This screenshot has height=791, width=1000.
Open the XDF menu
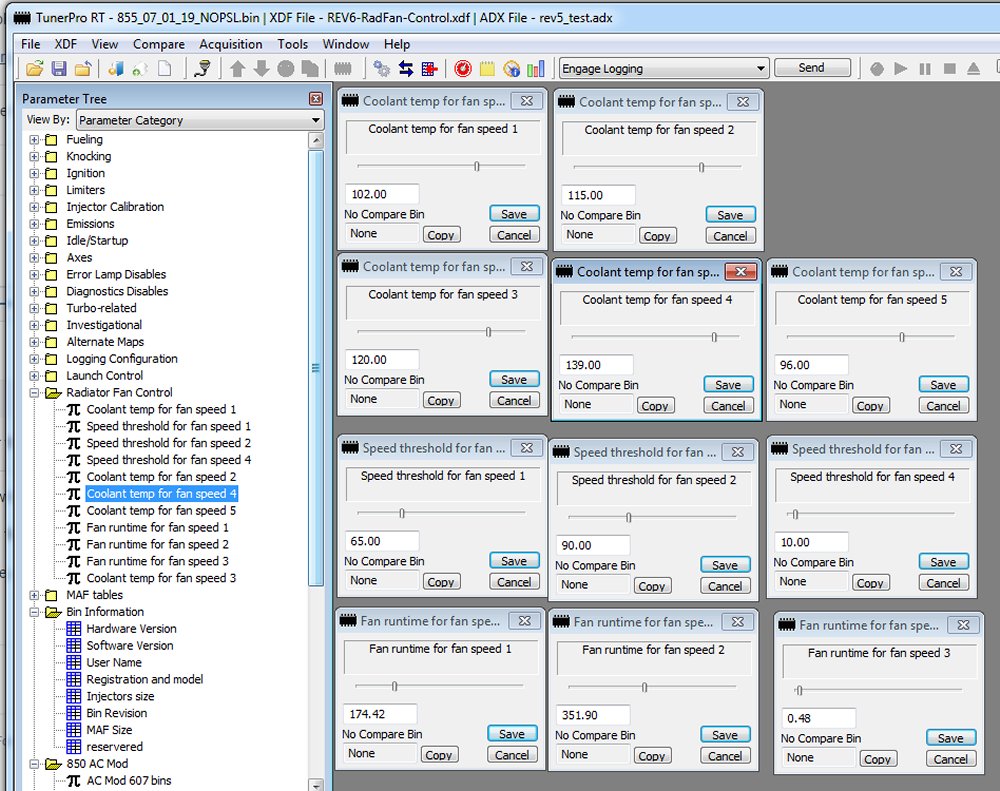point(65,44)
